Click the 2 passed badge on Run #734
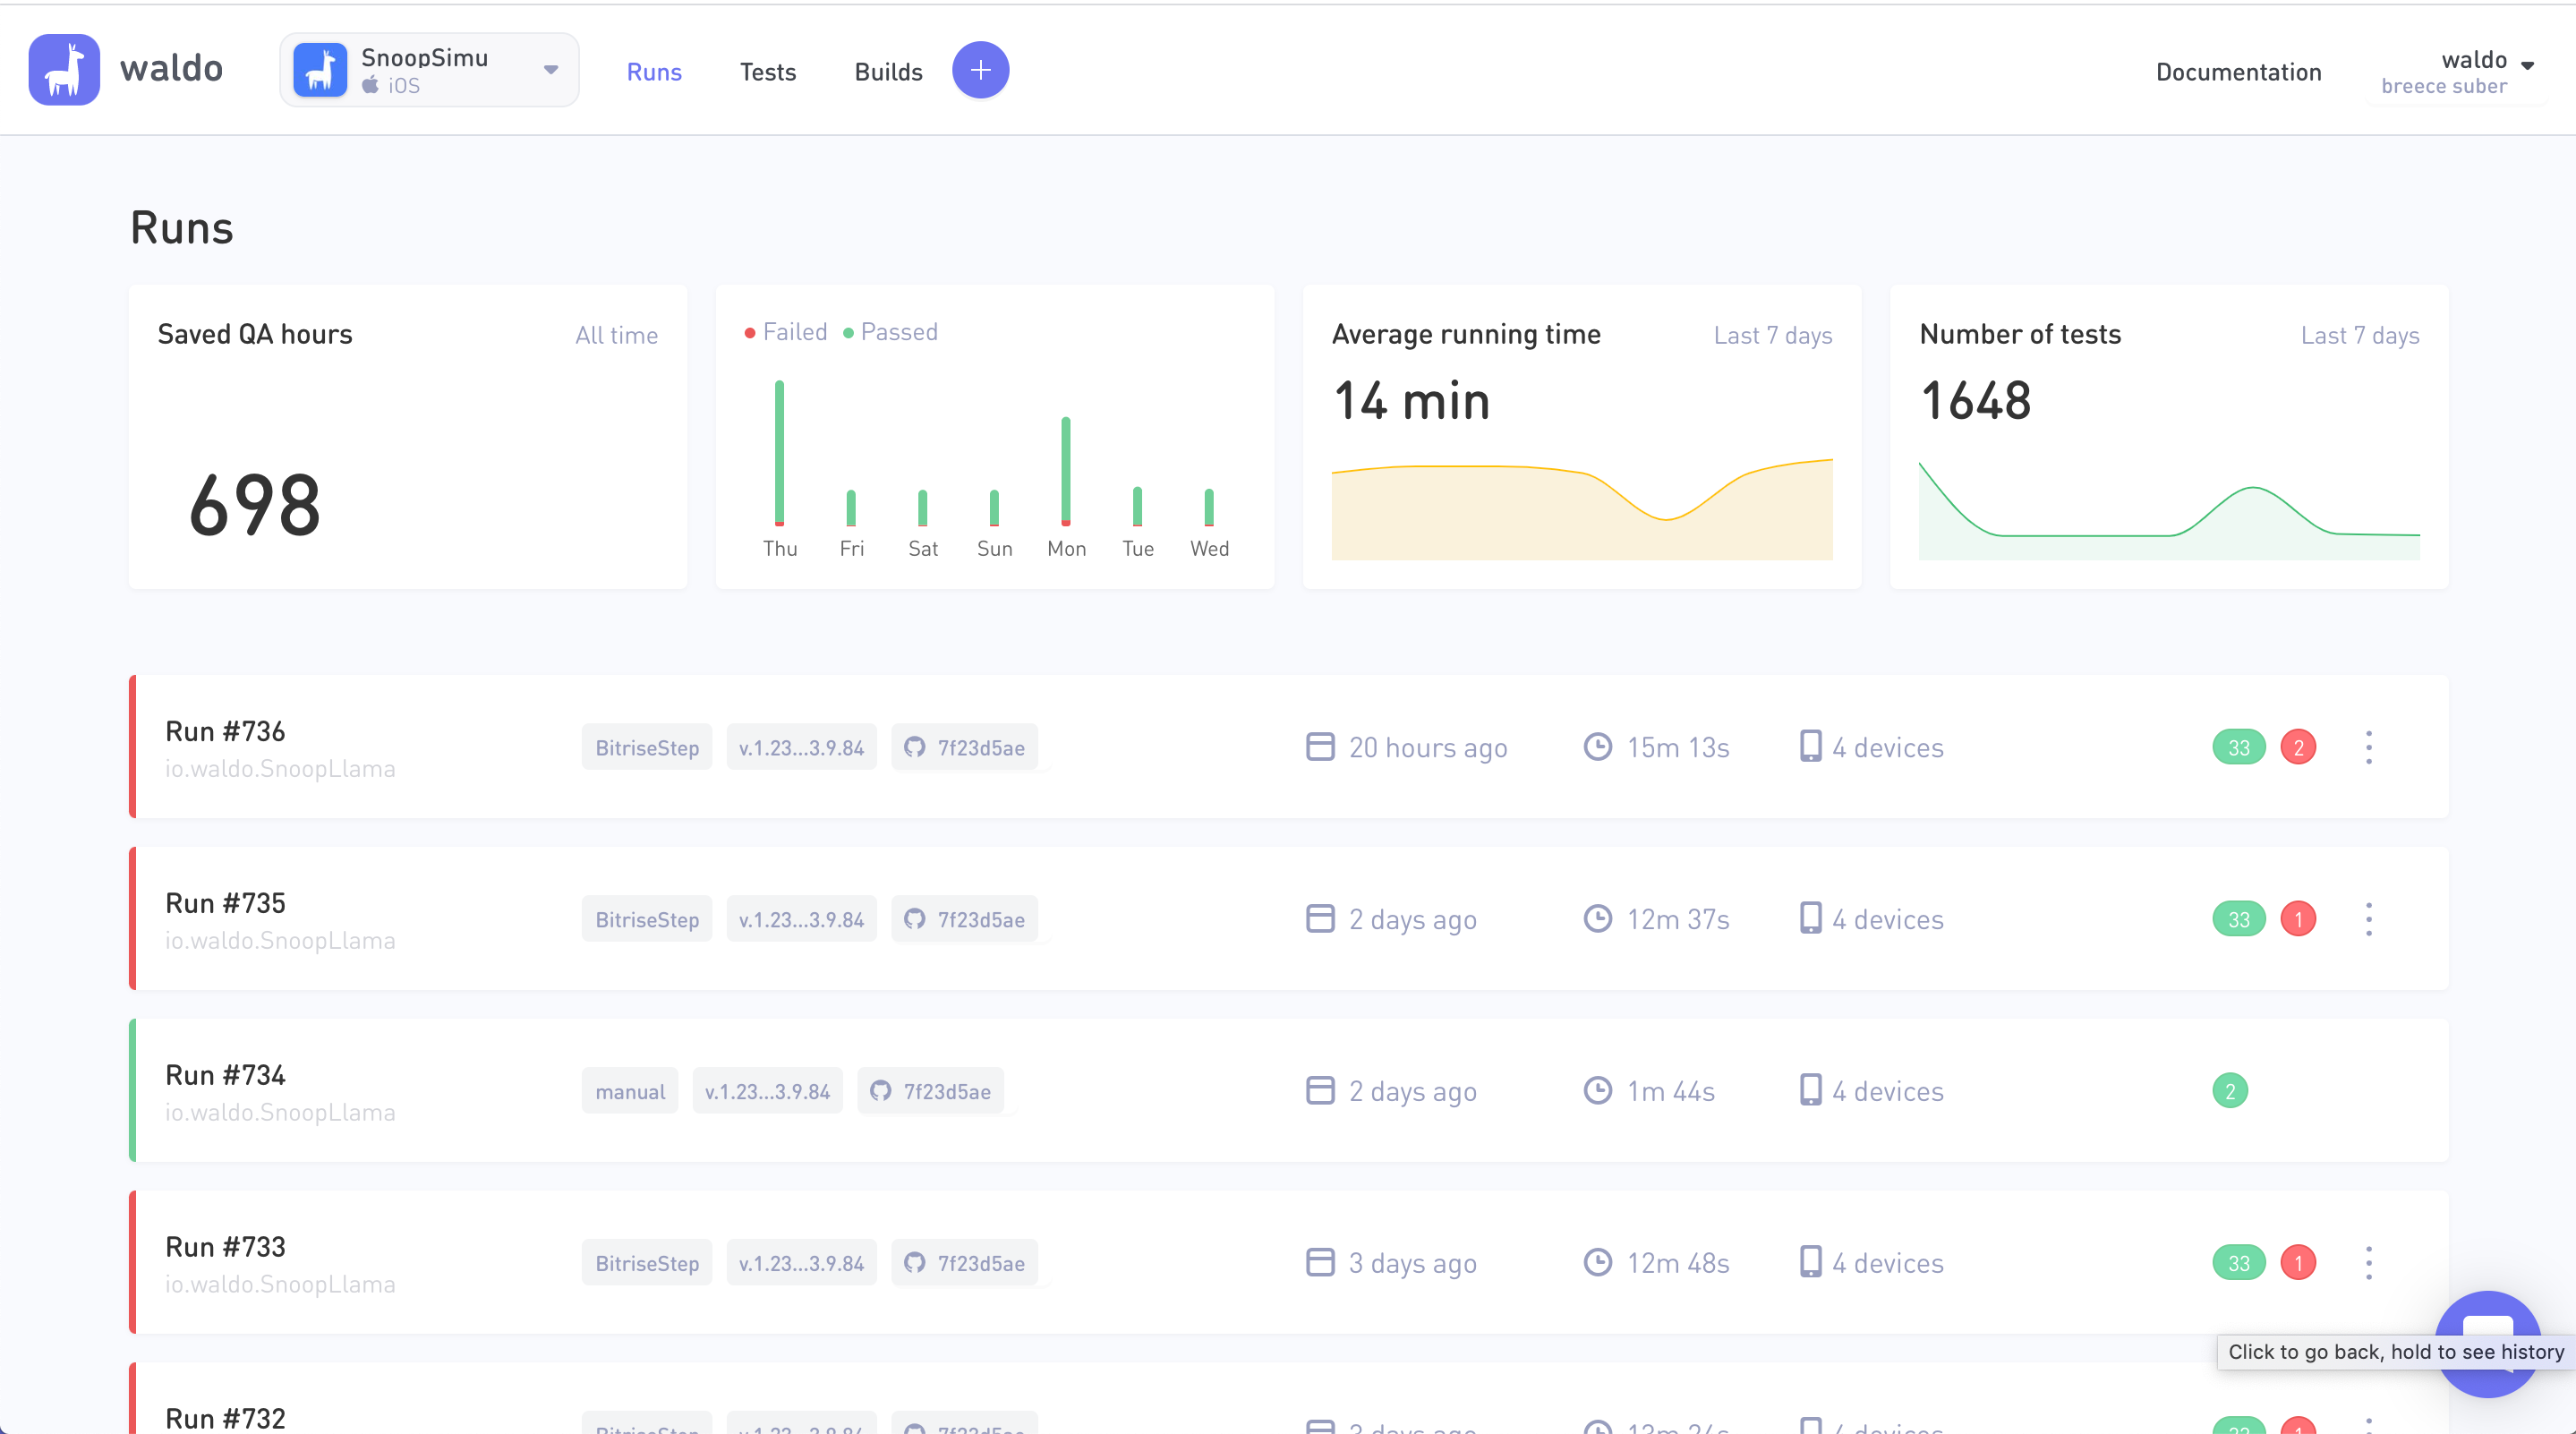 coord(2230,1091)
